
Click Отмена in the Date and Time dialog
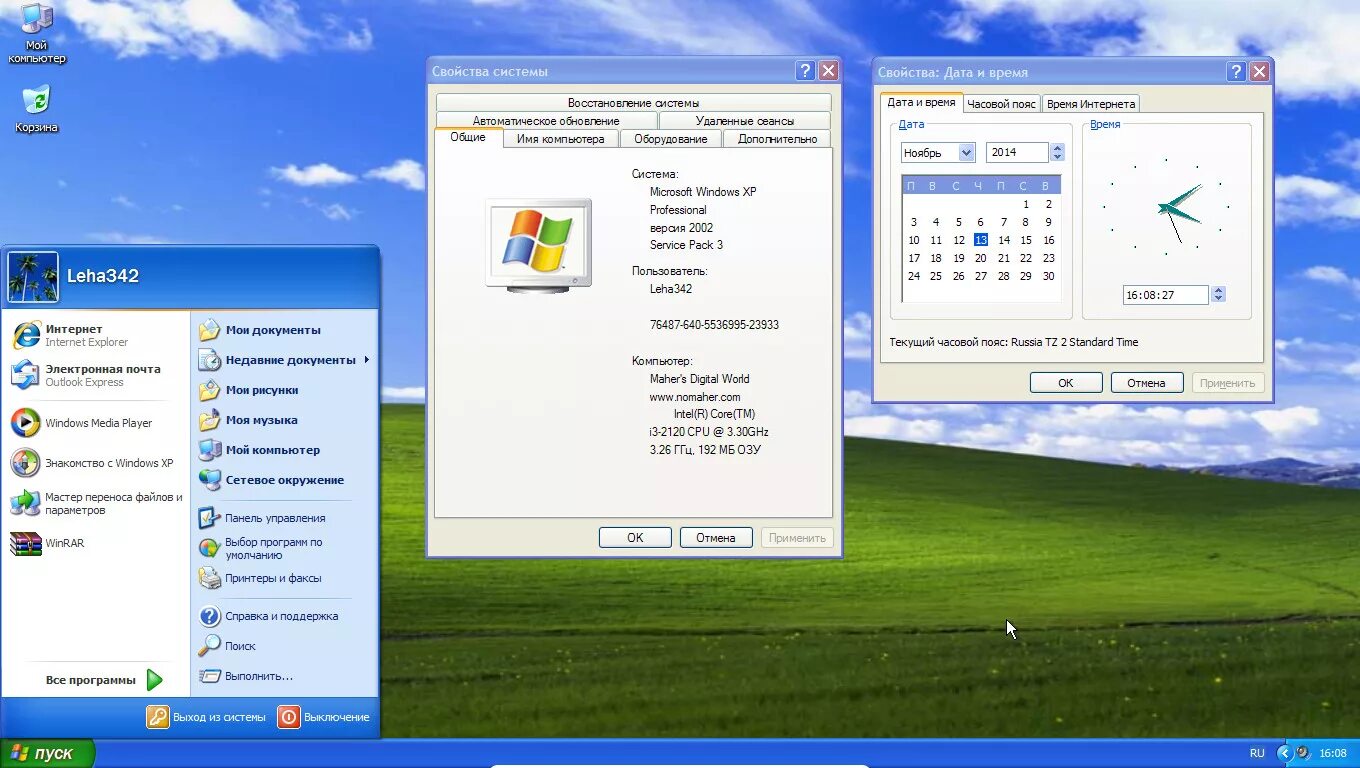1146,382
